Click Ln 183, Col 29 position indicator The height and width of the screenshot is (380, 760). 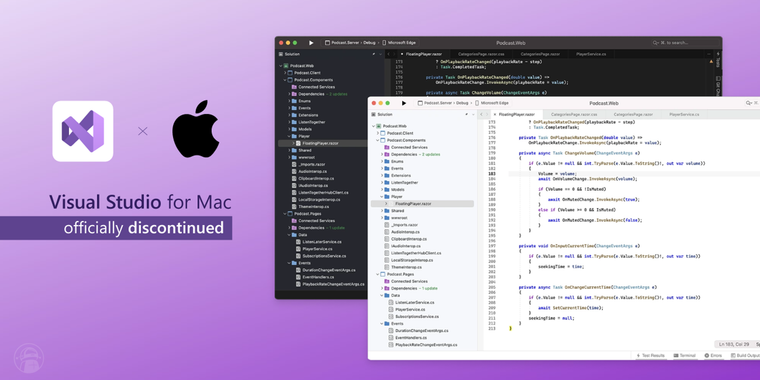click(x=733, y=345)
